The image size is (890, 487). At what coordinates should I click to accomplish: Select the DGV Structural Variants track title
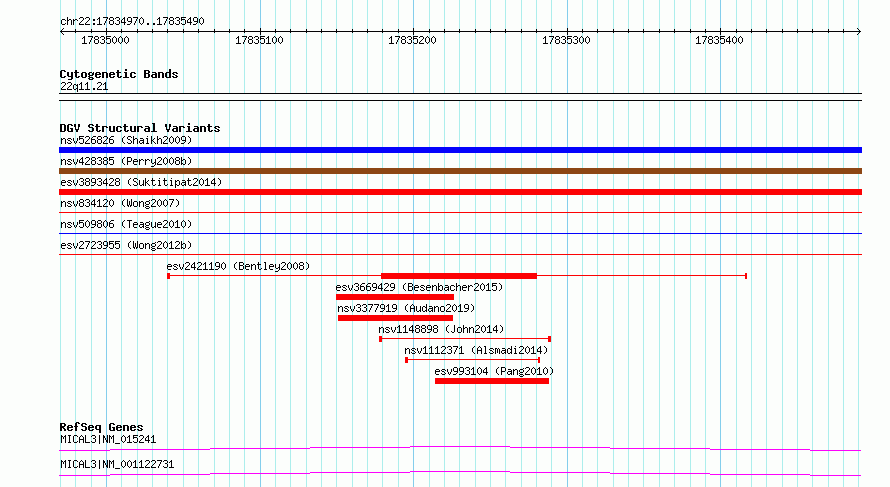[x=140, y=128]
